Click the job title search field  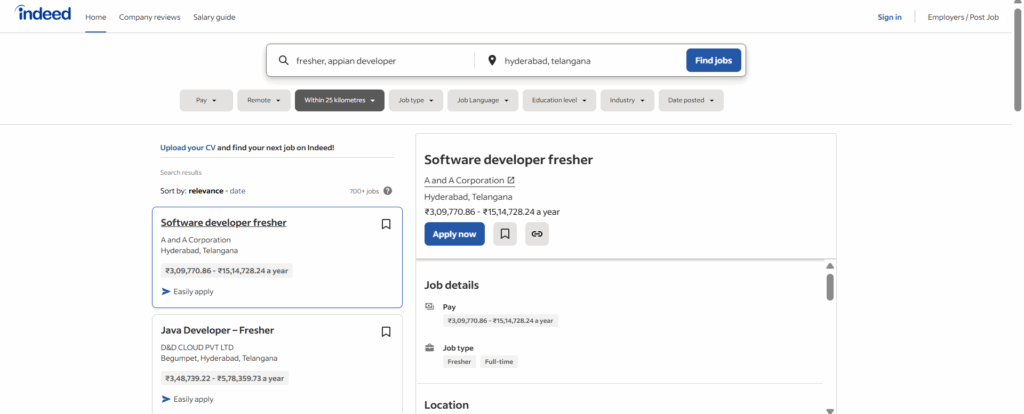(380, 60)
